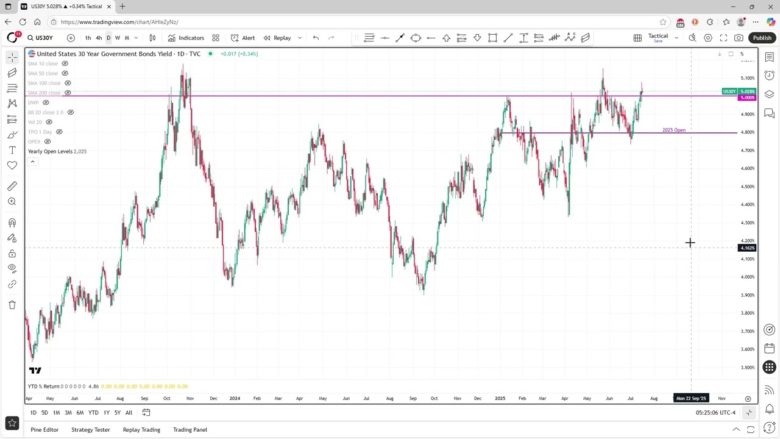The width and height of the screenshot is (780, 439).
Task: Open the Indicators menu
Action: [185, 38]
